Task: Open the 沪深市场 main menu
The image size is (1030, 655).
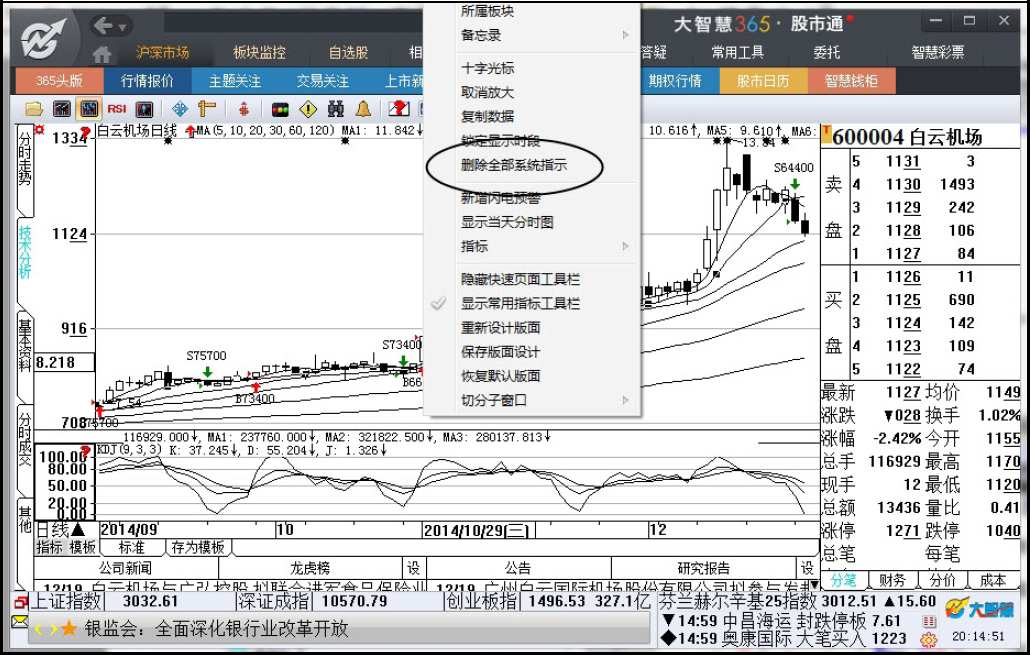Action: tap(162, 53)
